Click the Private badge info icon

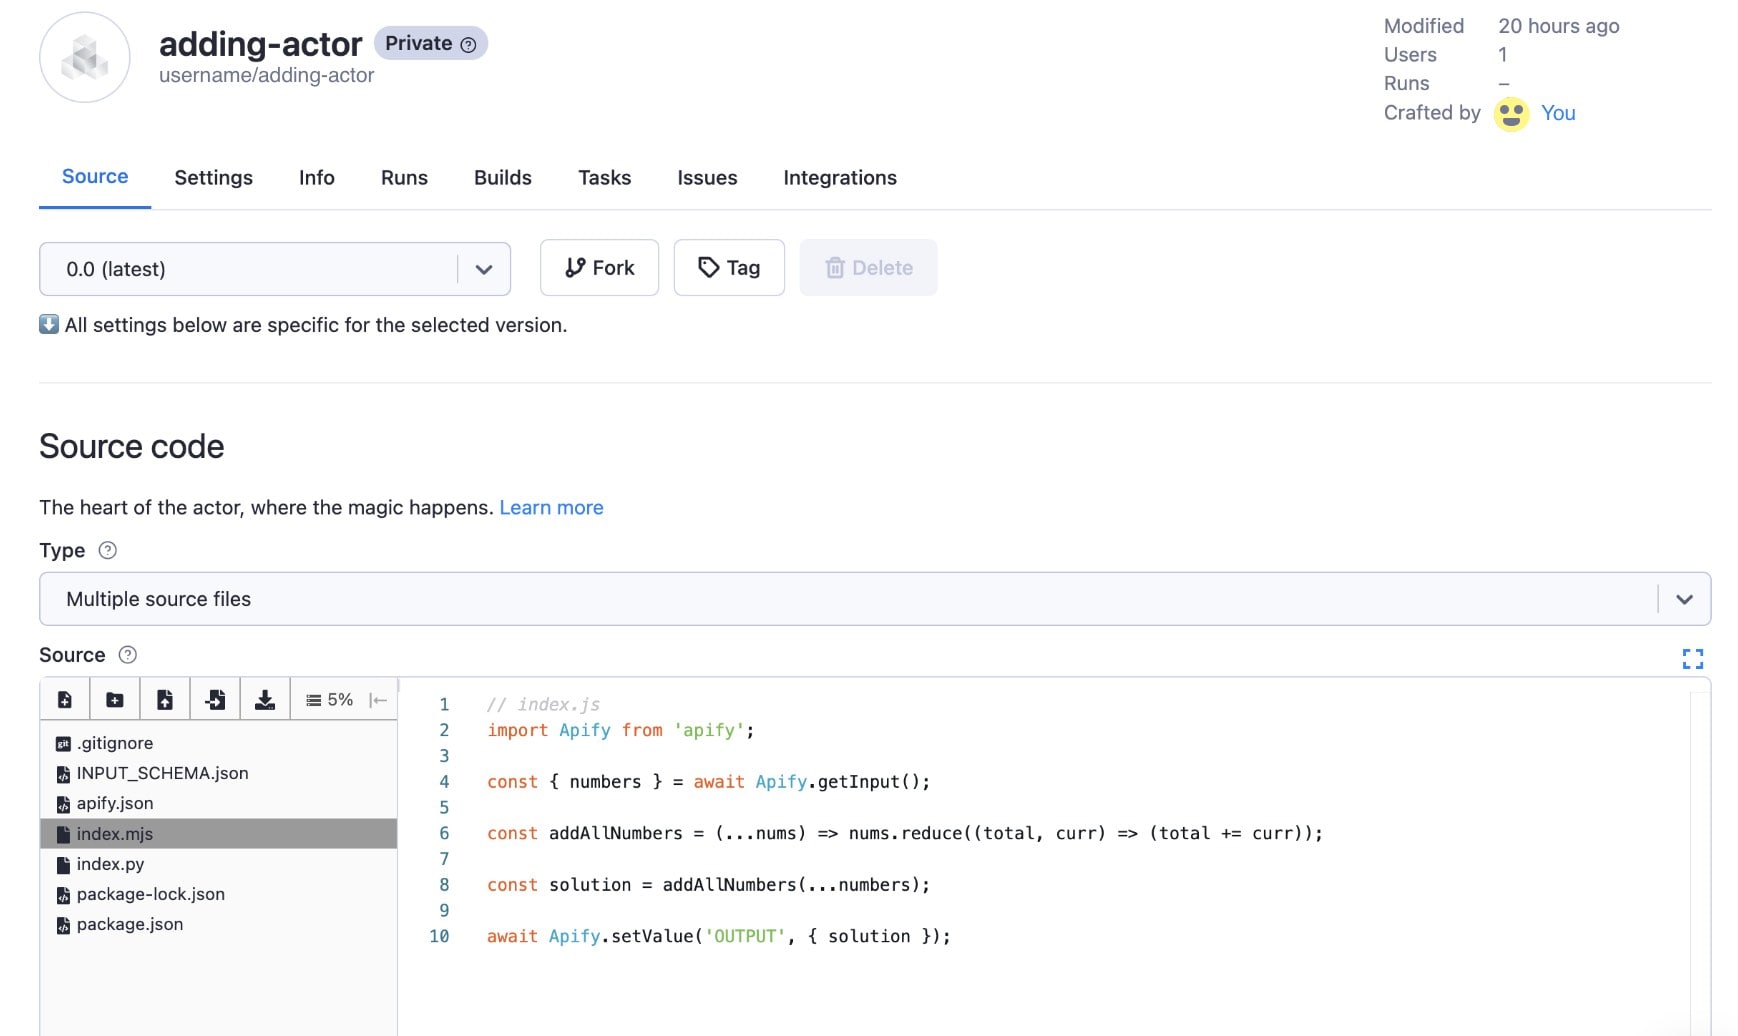coord(468,43)
